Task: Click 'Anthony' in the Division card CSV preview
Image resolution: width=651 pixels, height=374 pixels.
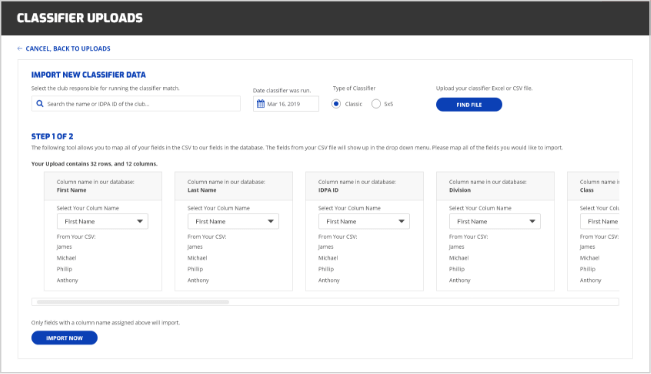Action: tap(460, 280)
